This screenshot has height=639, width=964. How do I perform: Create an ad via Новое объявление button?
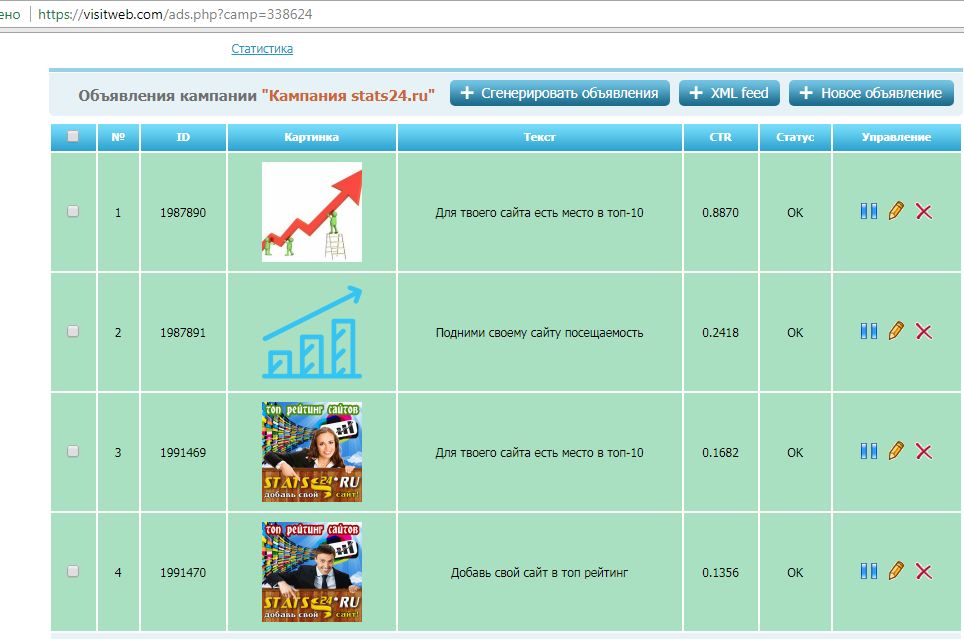(x=870, y=93)
